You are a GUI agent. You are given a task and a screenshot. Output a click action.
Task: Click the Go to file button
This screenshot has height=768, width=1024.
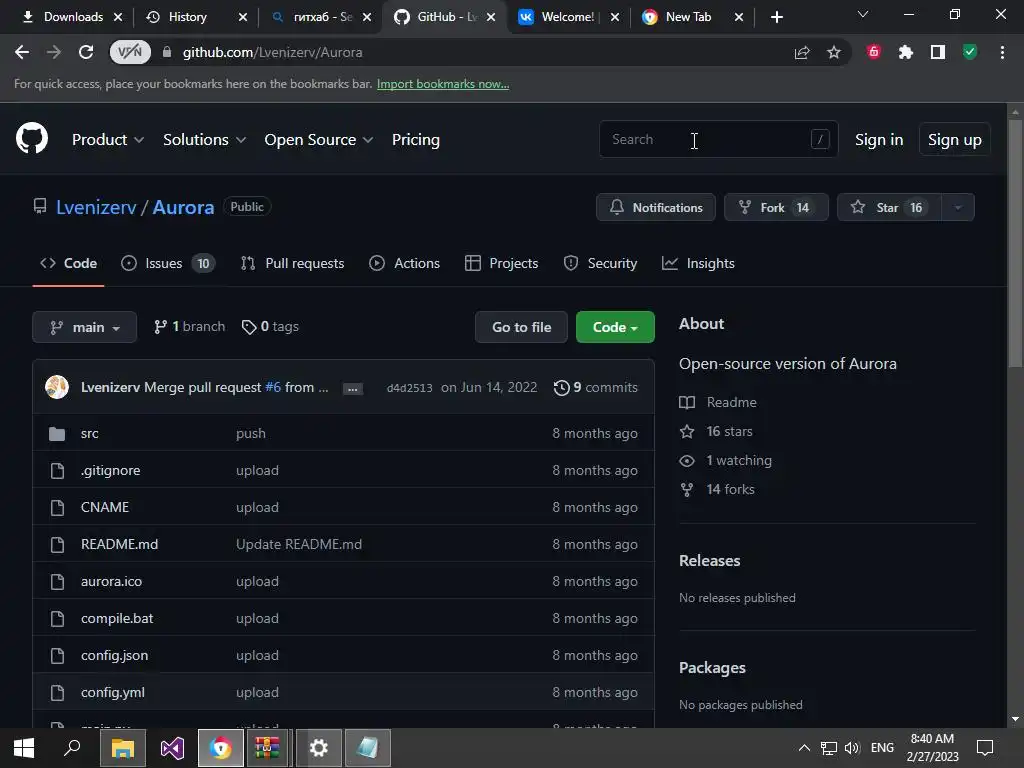click(522, 327)
